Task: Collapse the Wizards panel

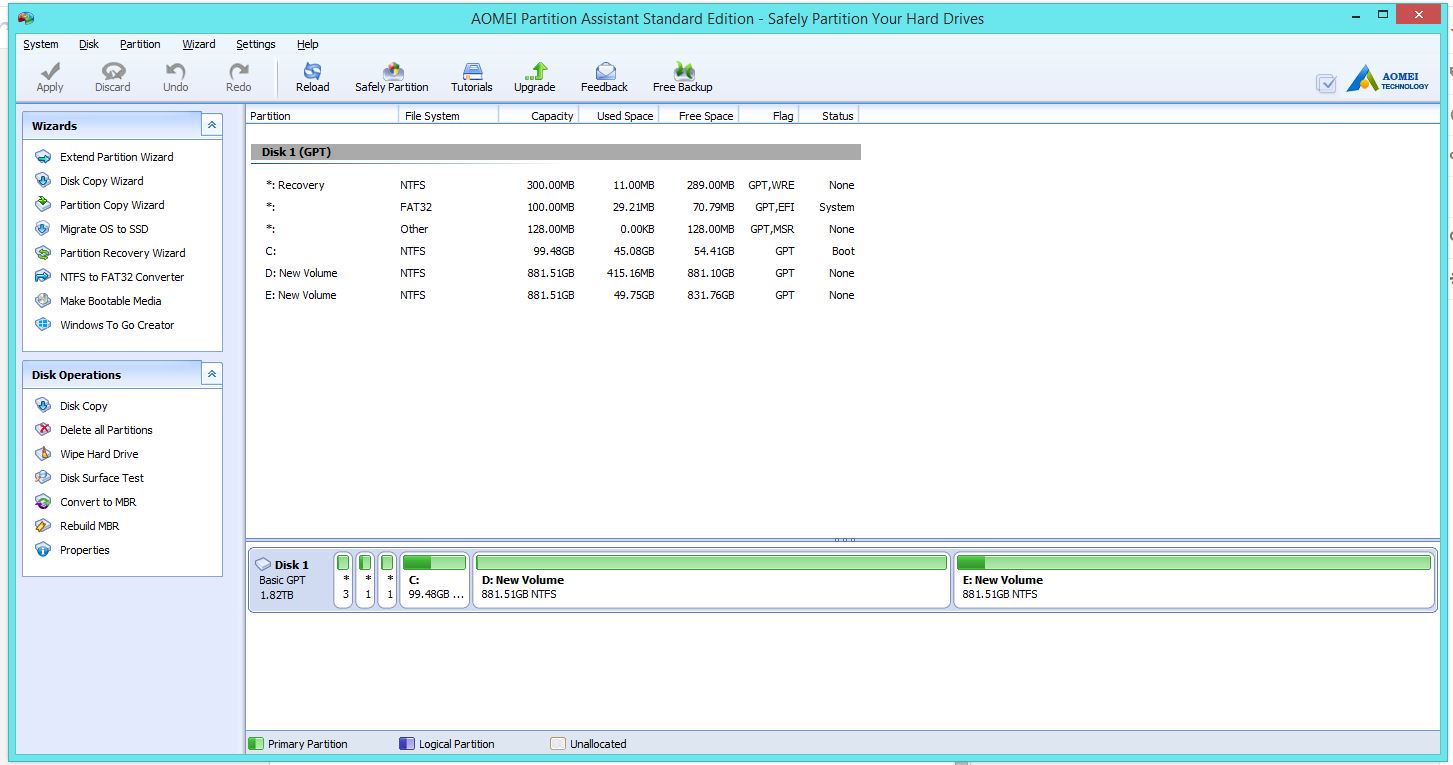Action: click(x=211, y=125)
